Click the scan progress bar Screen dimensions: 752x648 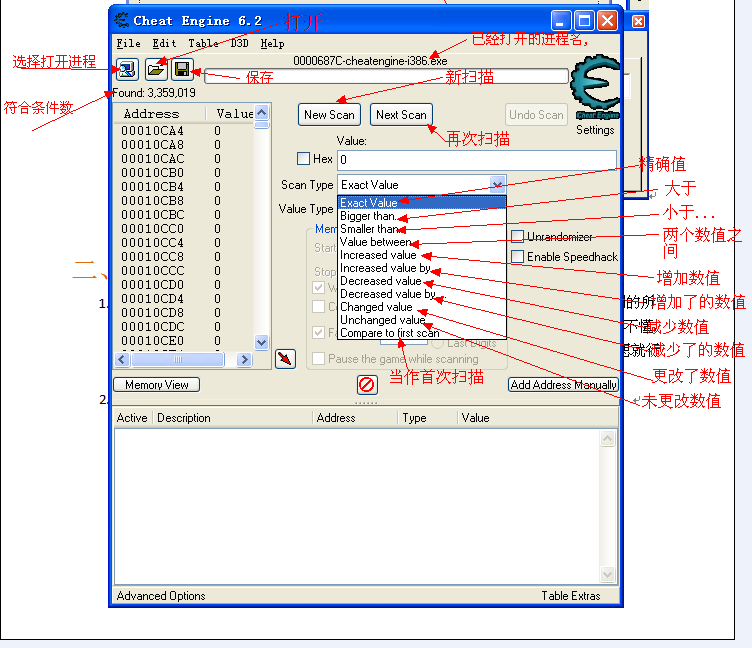click(387, 76)
